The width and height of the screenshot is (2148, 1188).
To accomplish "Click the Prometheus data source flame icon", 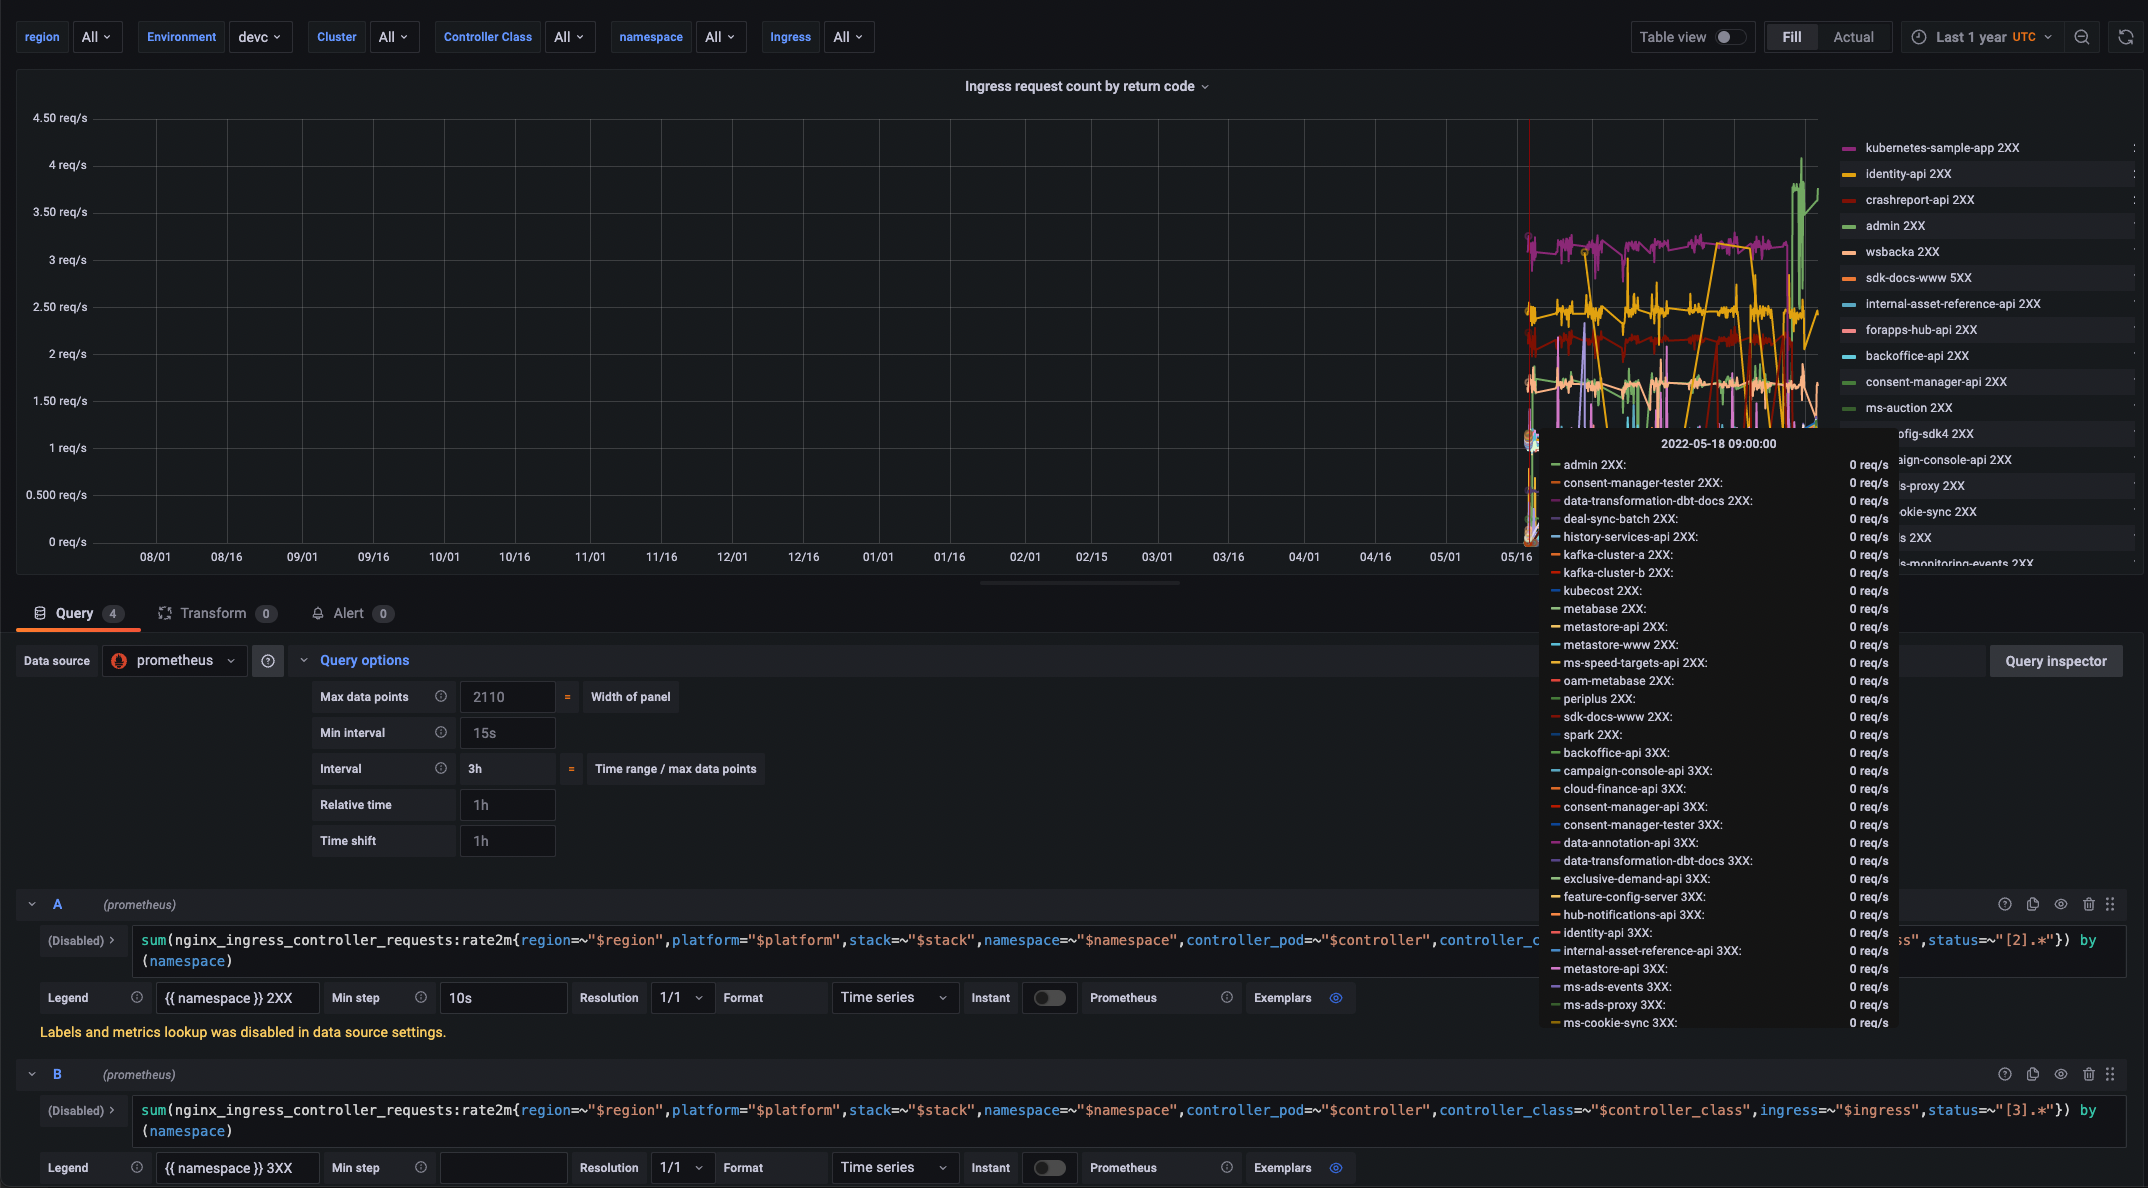I will point(118,660).
